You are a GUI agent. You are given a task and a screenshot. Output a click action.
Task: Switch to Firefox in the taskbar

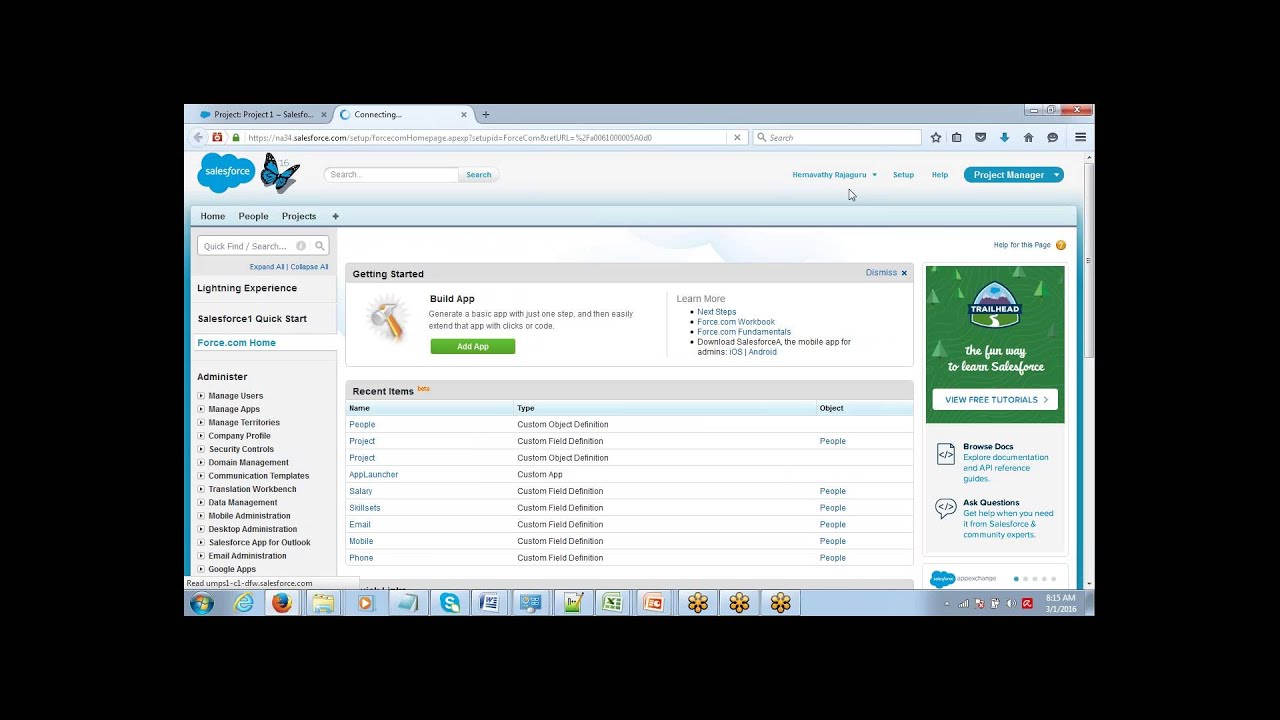click(x=282, y=603)
